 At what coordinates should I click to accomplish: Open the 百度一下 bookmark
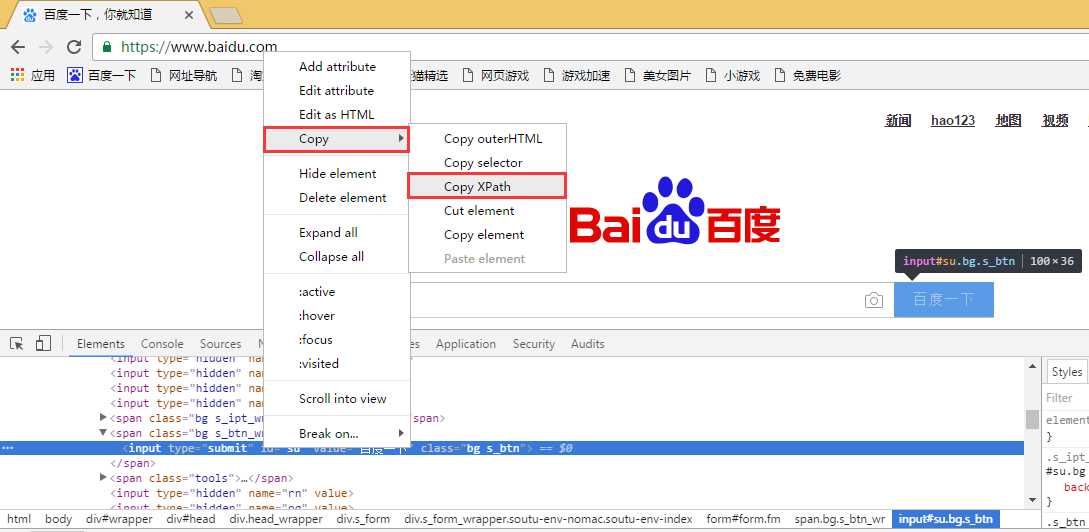[101, 75]
